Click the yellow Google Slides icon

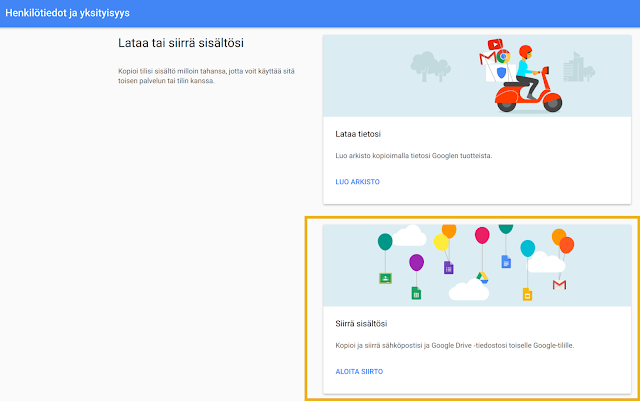click(x=527, y=293)
